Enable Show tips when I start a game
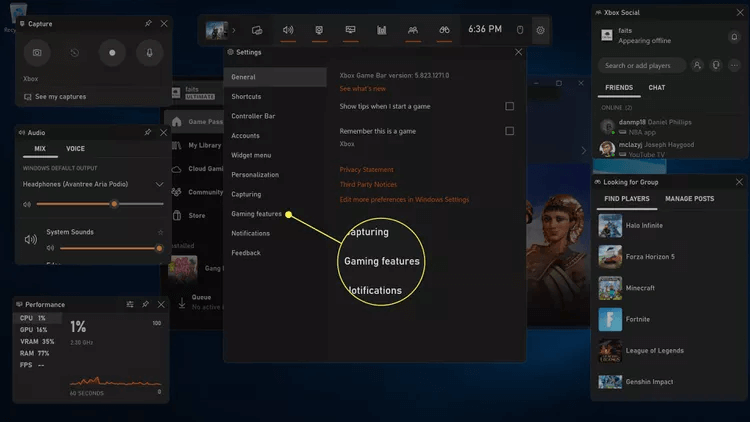 (509, 106)
